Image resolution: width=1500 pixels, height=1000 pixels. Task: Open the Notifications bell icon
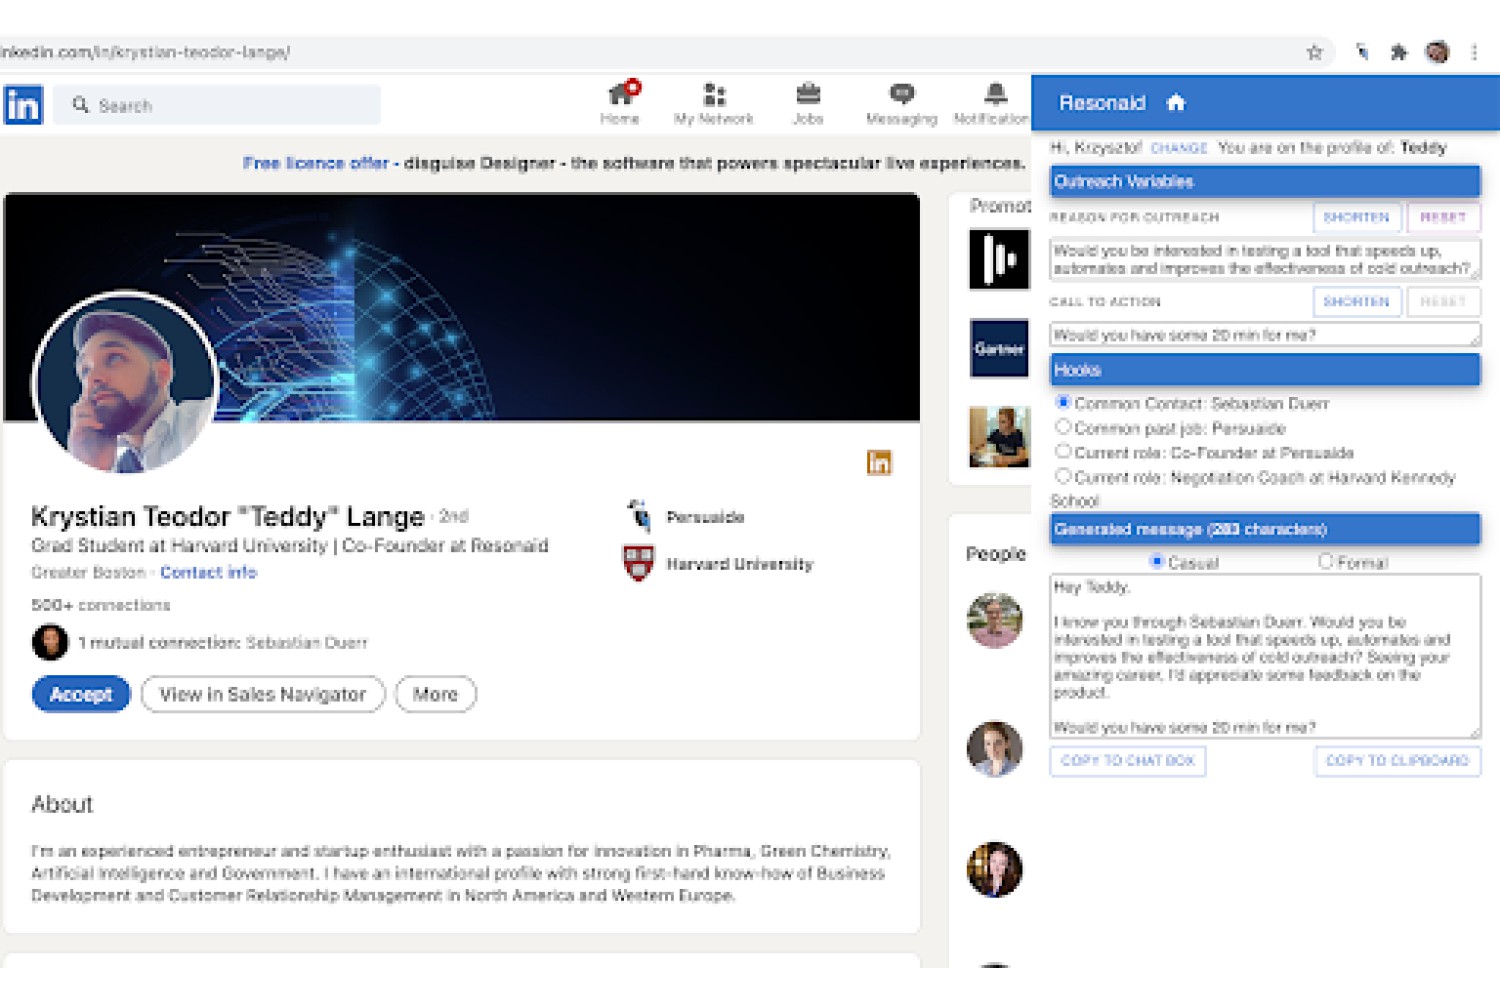point(995,94)
